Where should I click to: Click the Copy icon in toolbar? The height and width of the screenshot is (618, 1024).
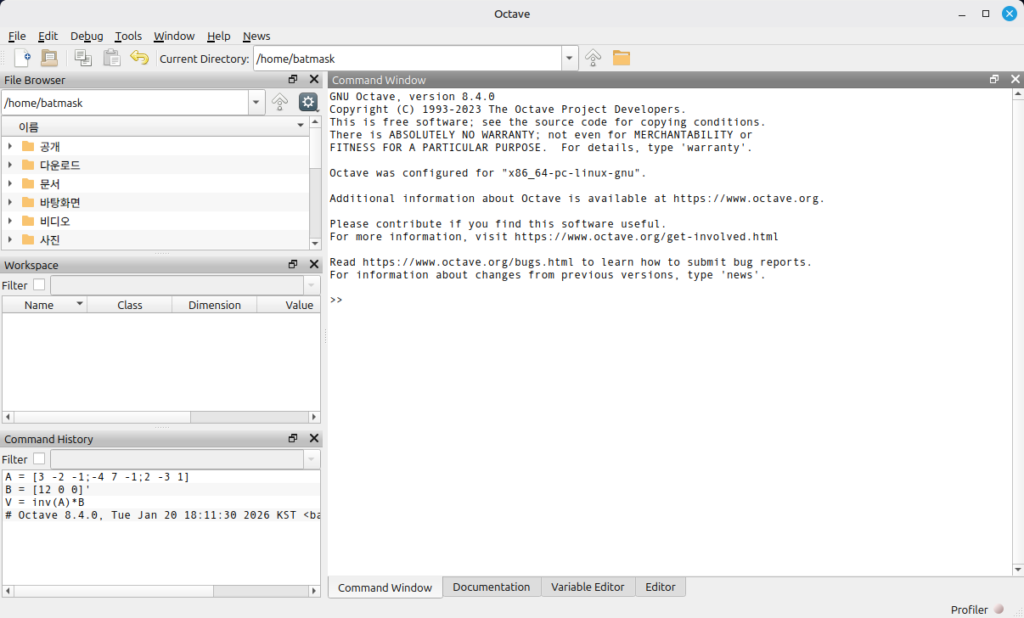[x=83, y=58]
